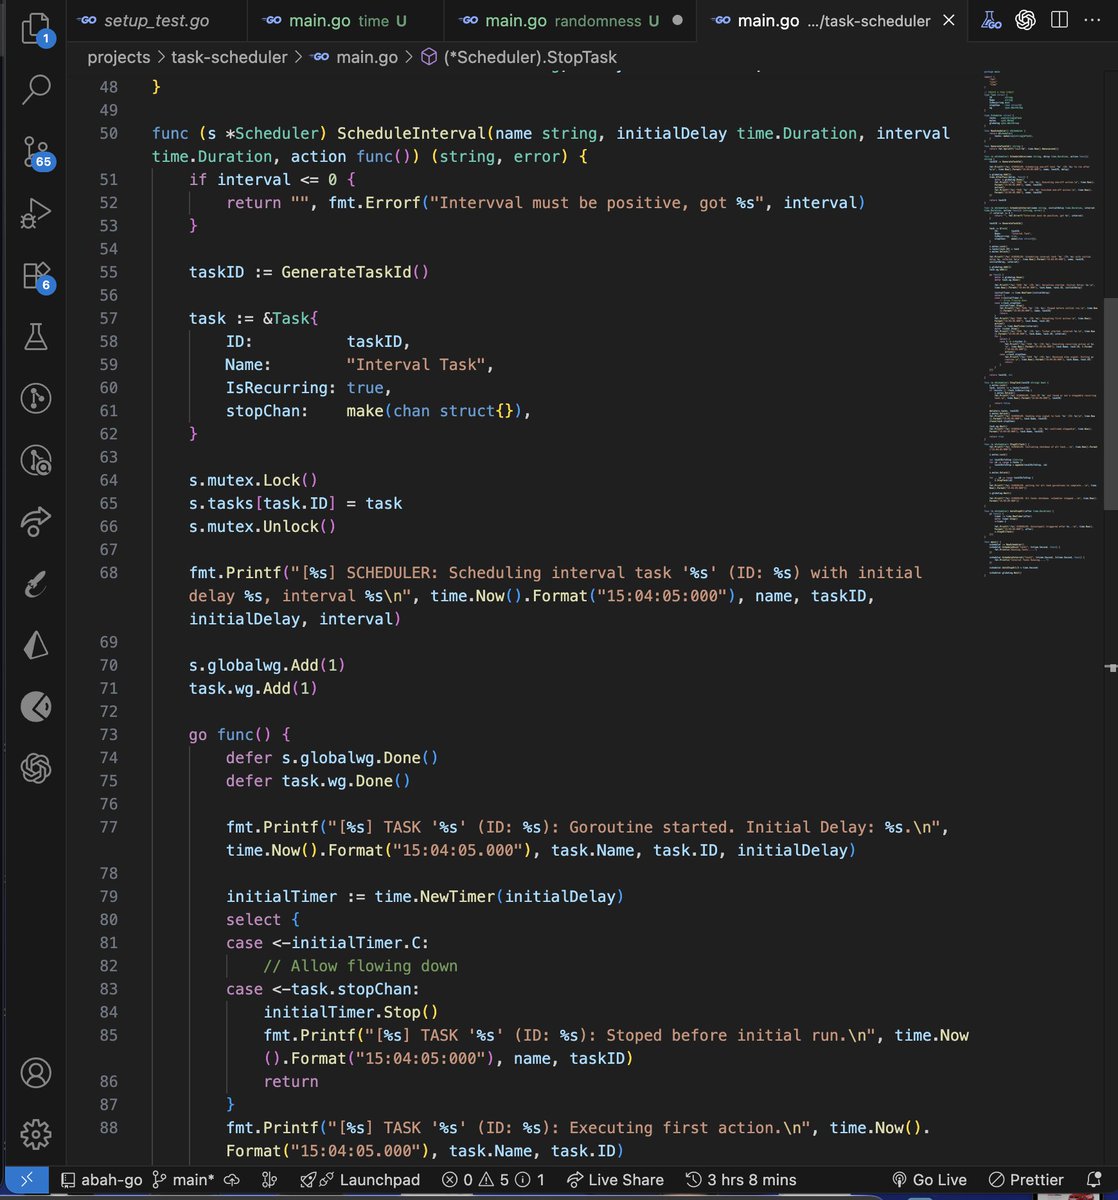Click the scroll position marker on the right edge
Screen dimensions: 1118x1200
pos(1110,666)
